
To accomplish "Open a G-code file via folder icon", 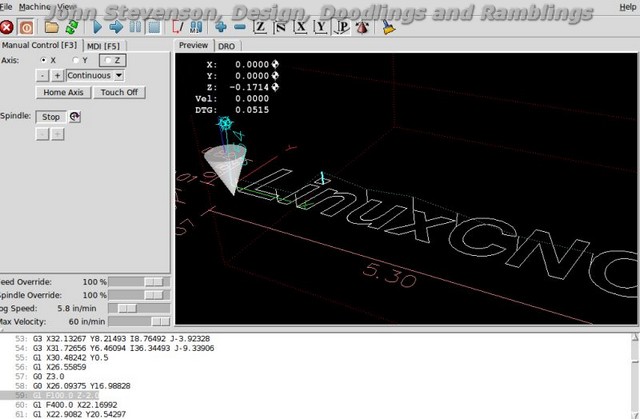I will [51, 27].
